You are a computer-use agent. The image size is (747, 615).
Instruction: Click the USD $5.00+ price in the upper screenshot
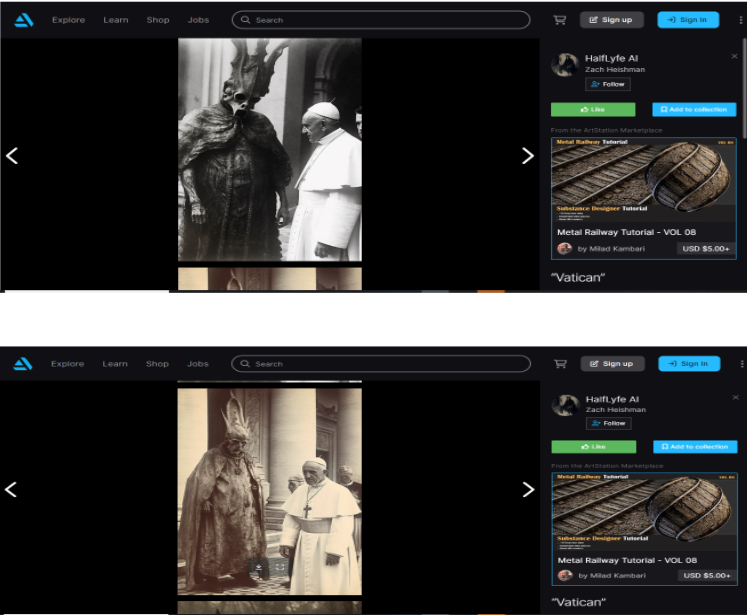pos(706,249)
